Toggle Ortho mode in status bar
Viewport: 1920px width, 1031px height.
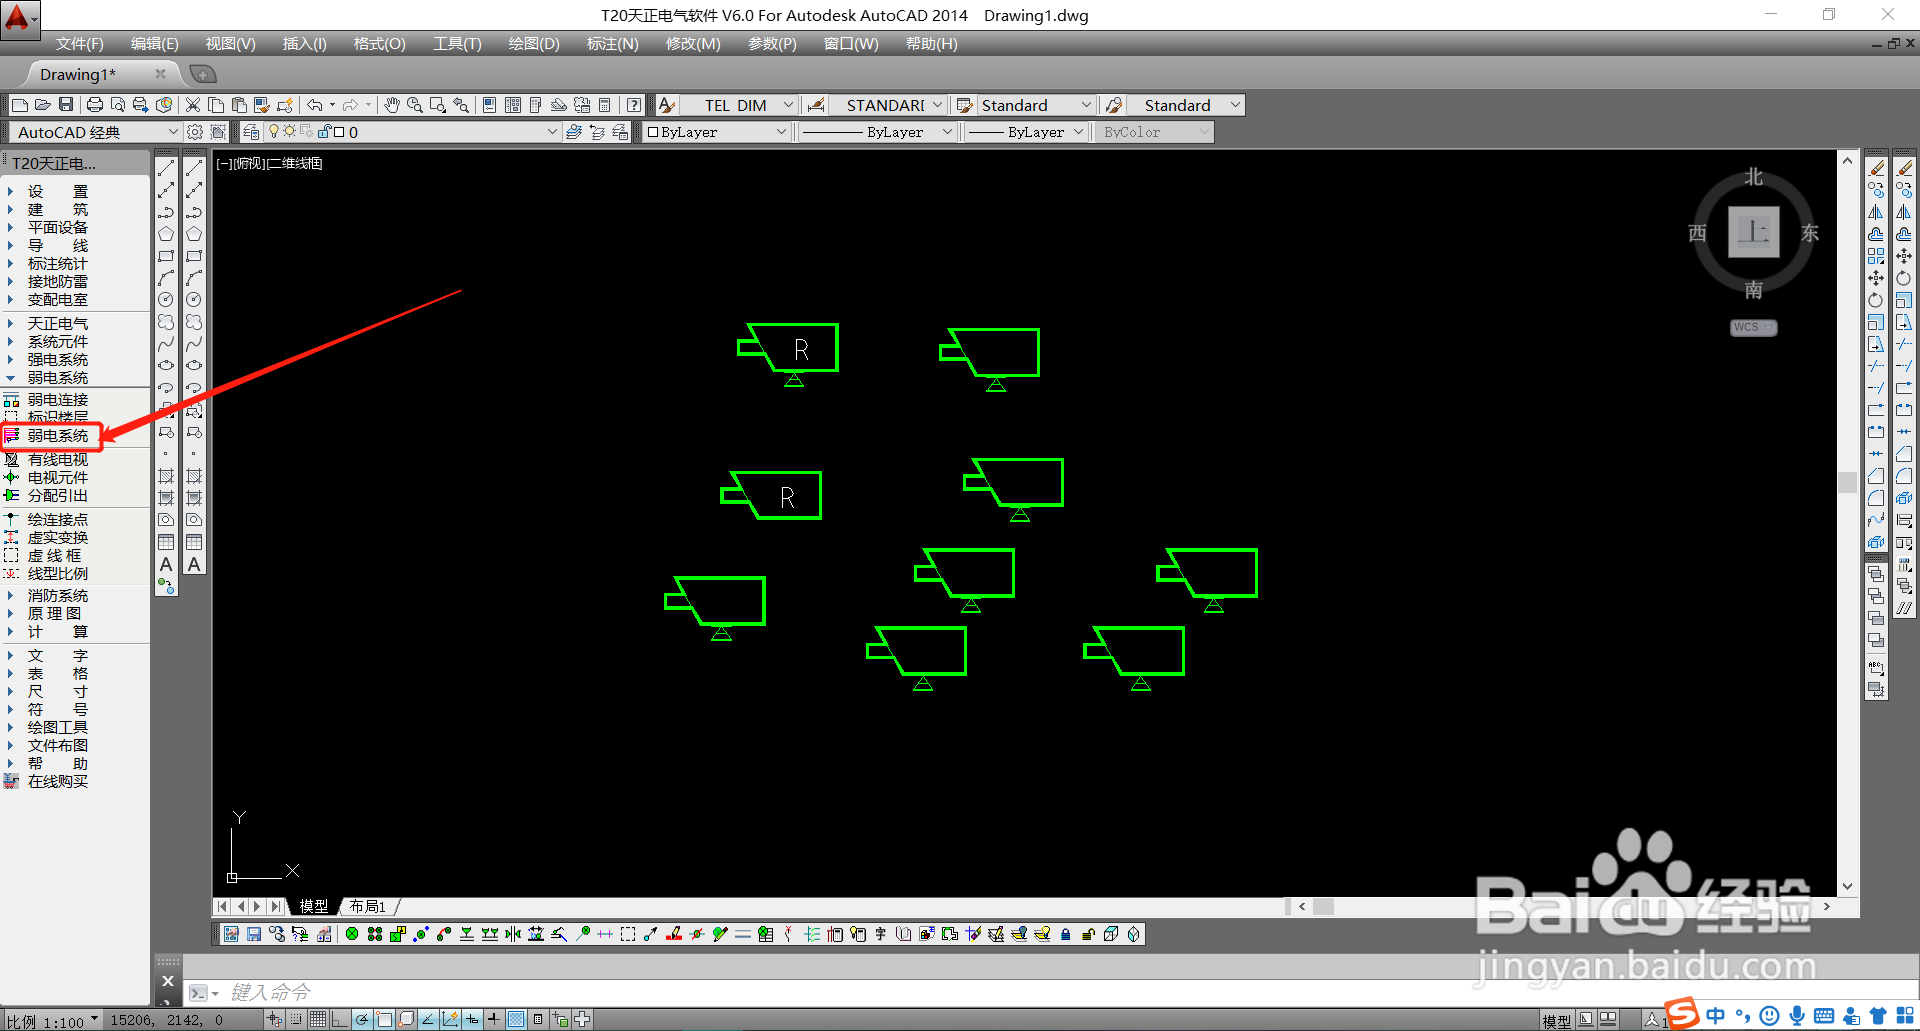point(339,1019)
